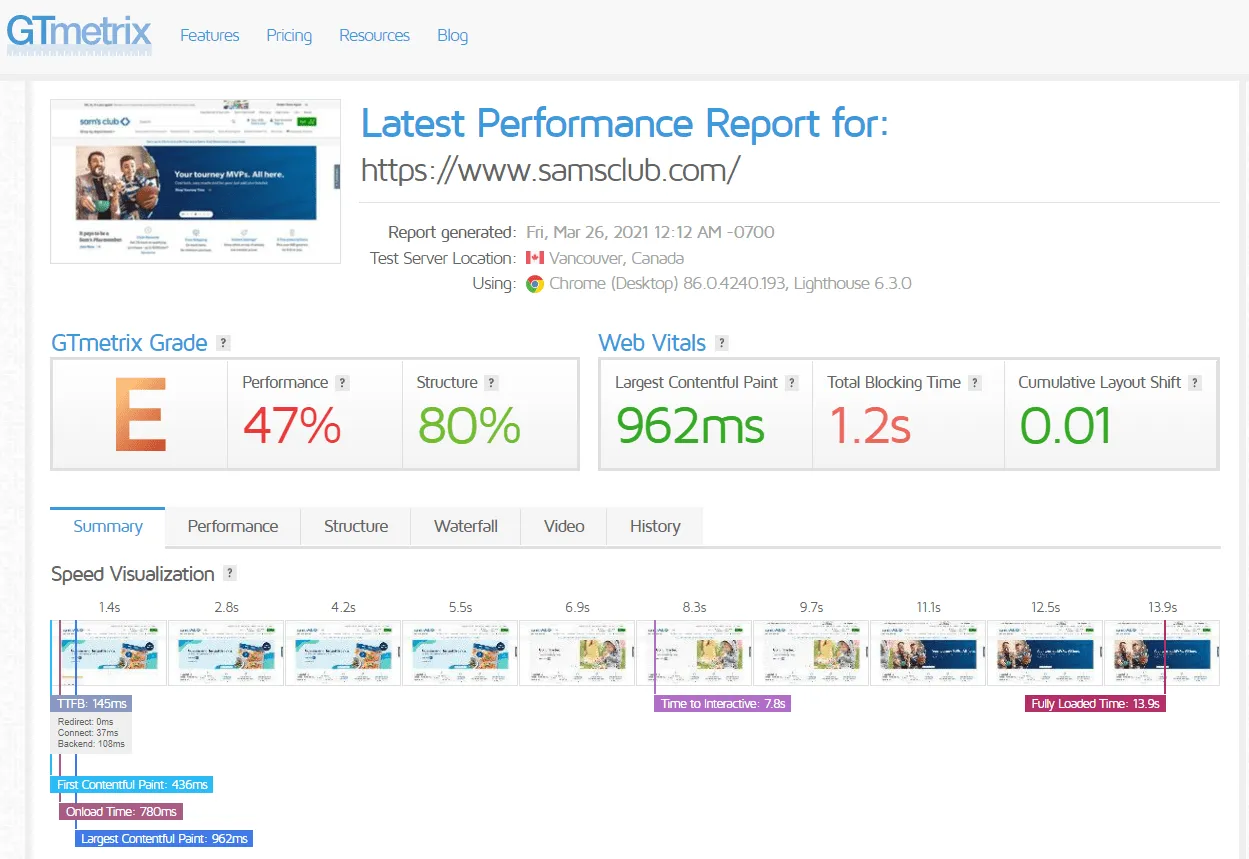Click the GTmetrix logo
The image size is (1249, 859).
click(79, 33)
